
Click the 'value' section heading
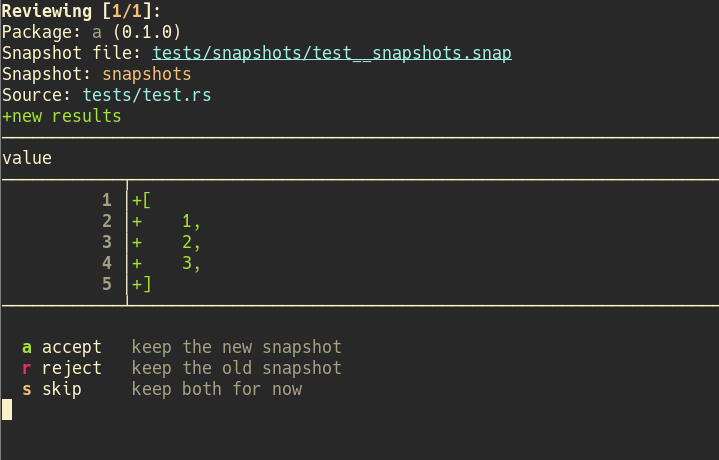[x=27, y=158]
